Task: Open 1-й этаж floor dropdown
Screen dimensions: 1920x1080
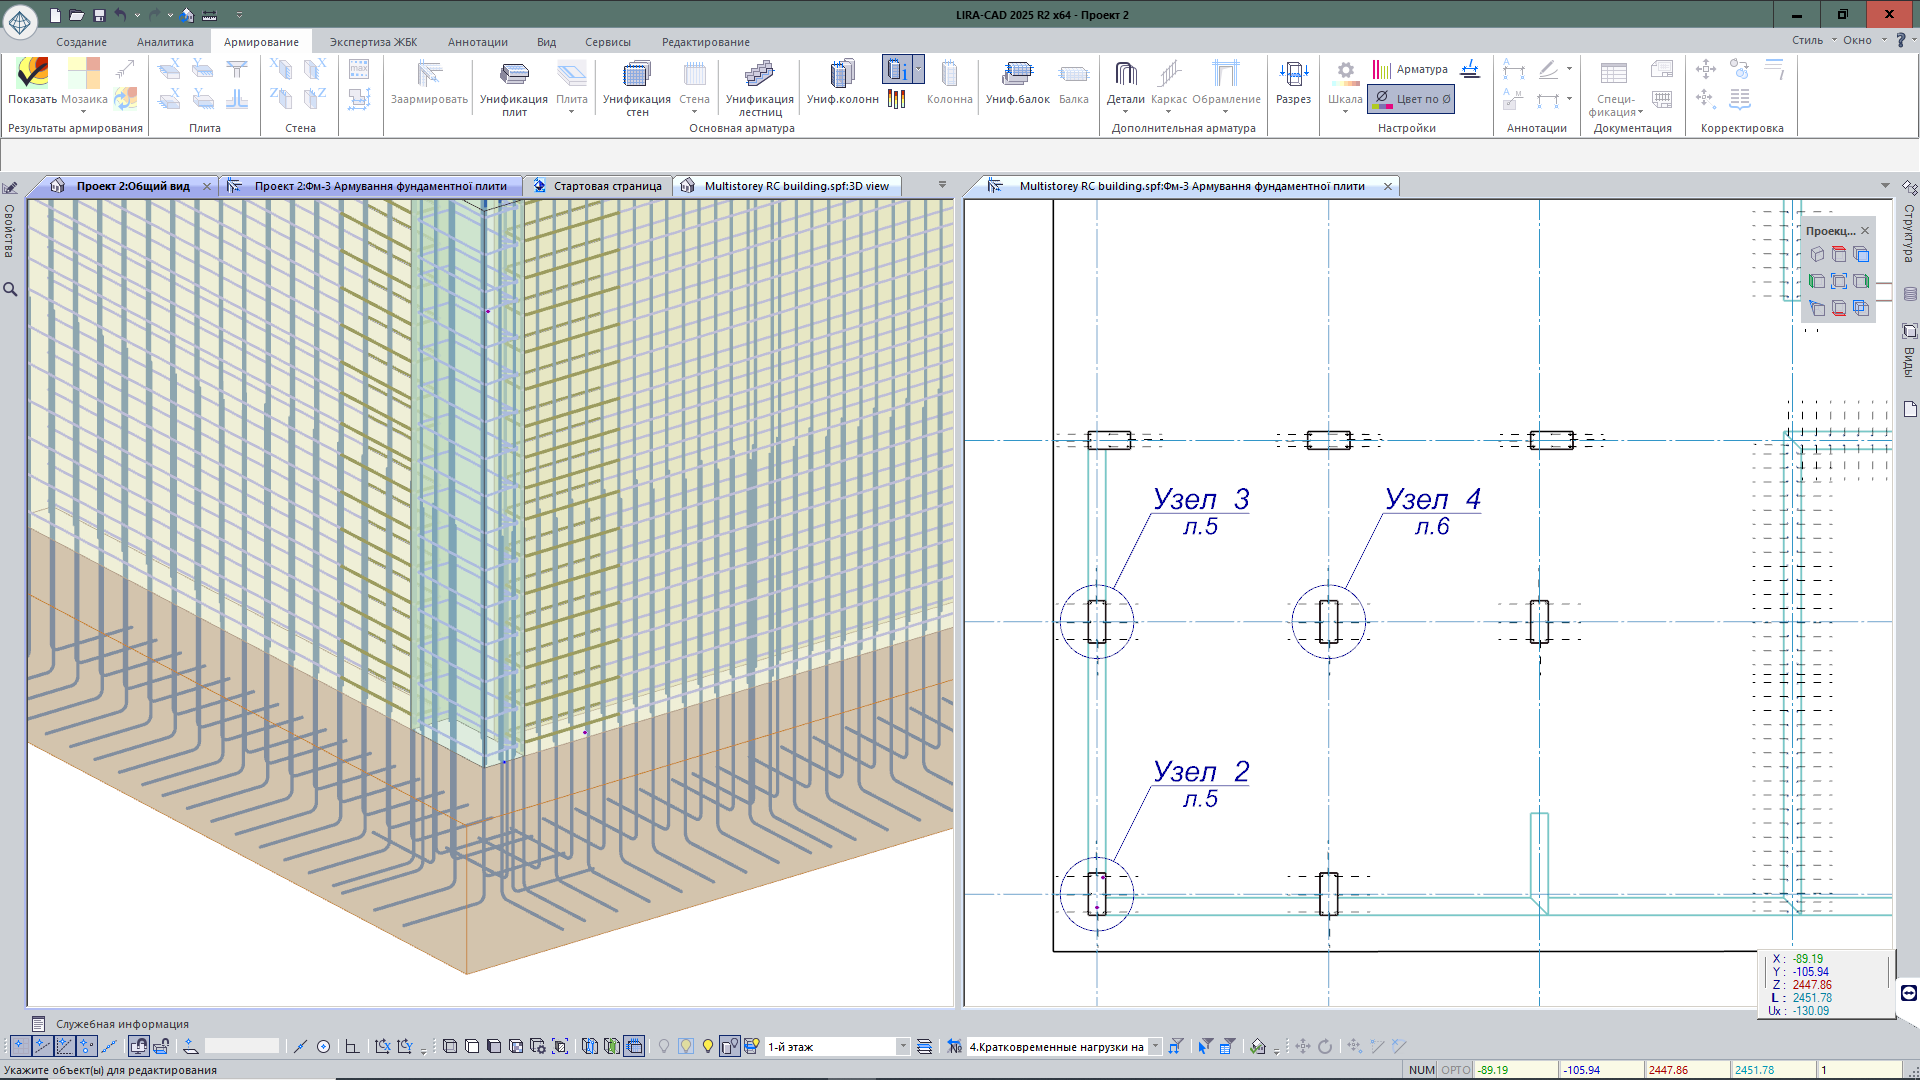Action: [903, 1047]
